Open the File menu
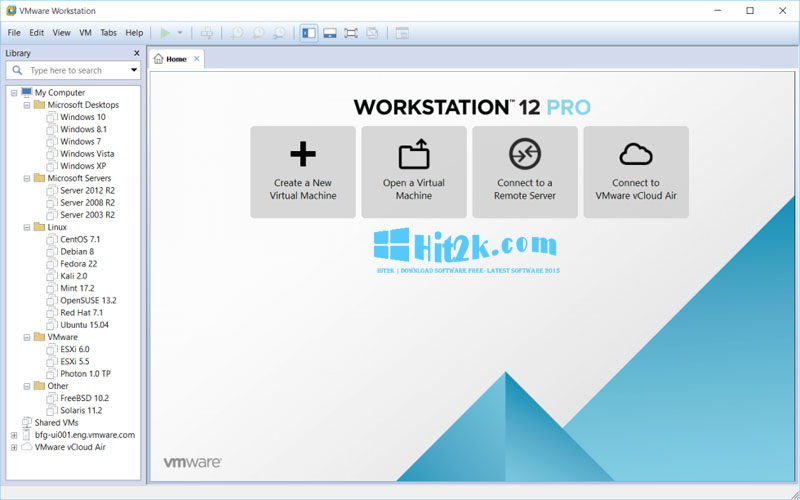Viewport: 800px width, 500px height. coord(14,33)
